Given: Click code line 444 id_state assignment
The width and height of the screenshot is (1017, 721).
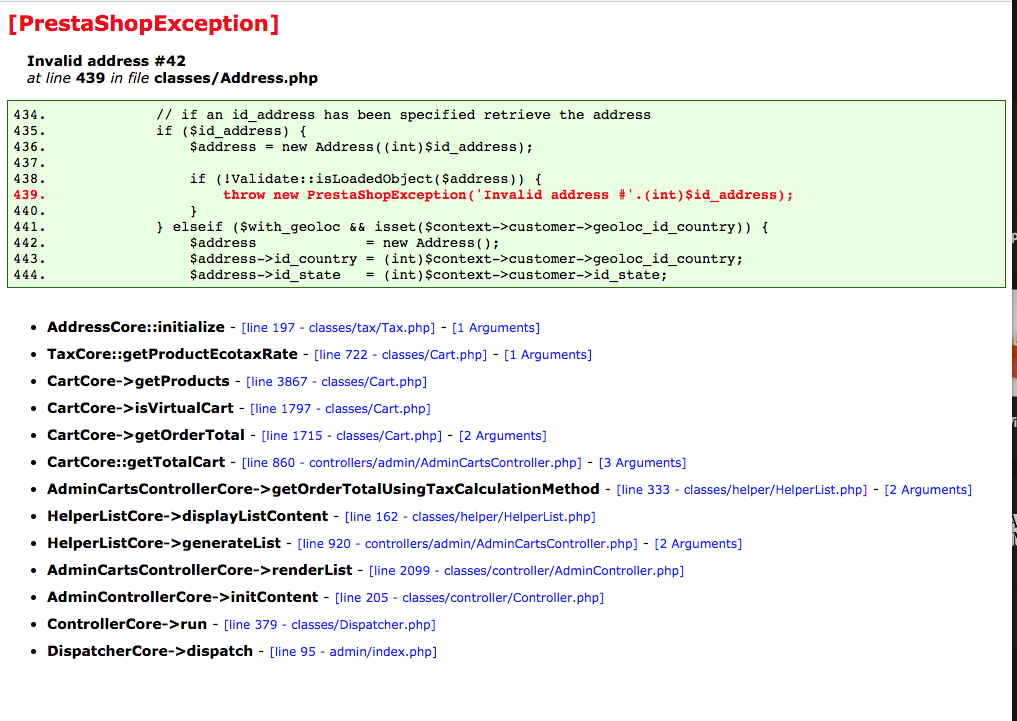Looking at the screenshot, I should (x=428, y=275).
